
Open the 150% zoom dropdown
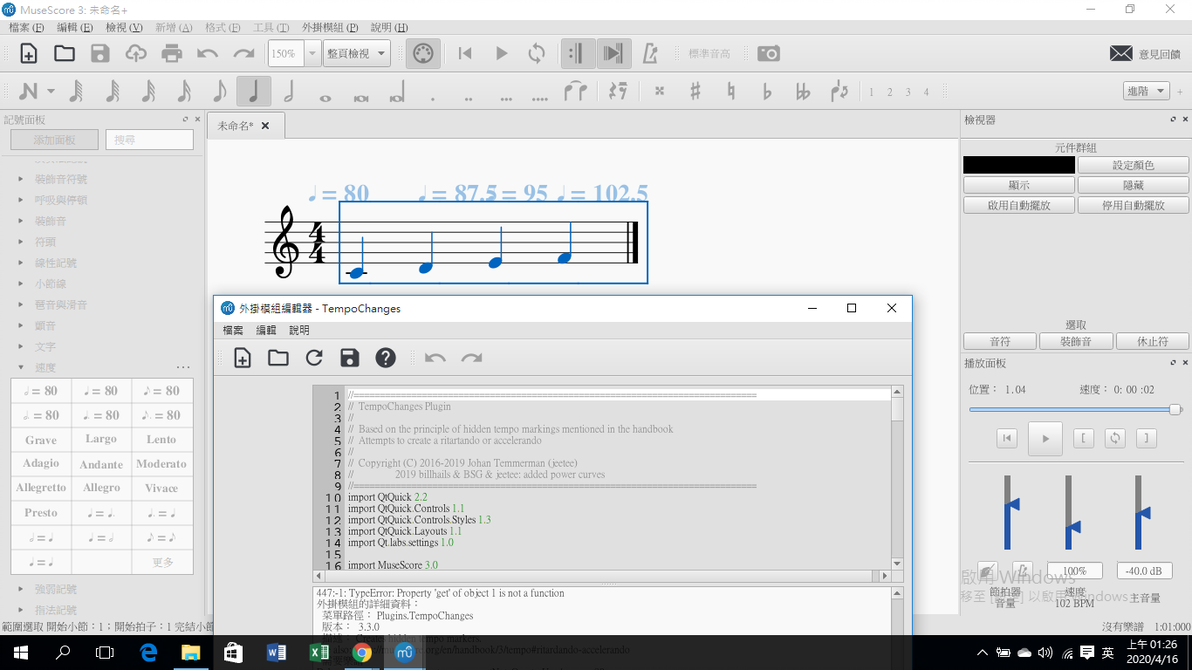coord(312,54)
